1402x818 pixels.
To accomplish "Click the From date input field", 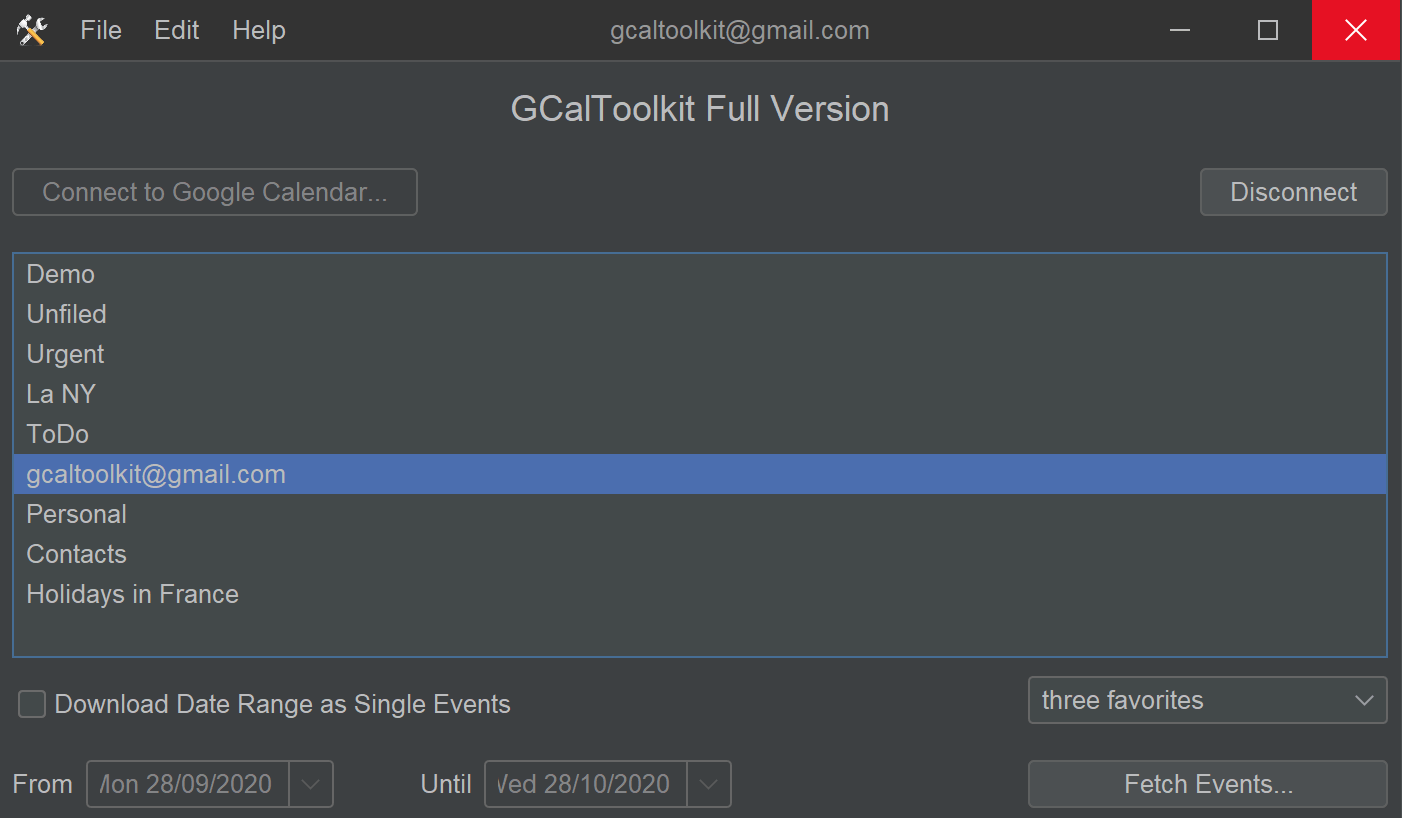I will coord(188,784).
